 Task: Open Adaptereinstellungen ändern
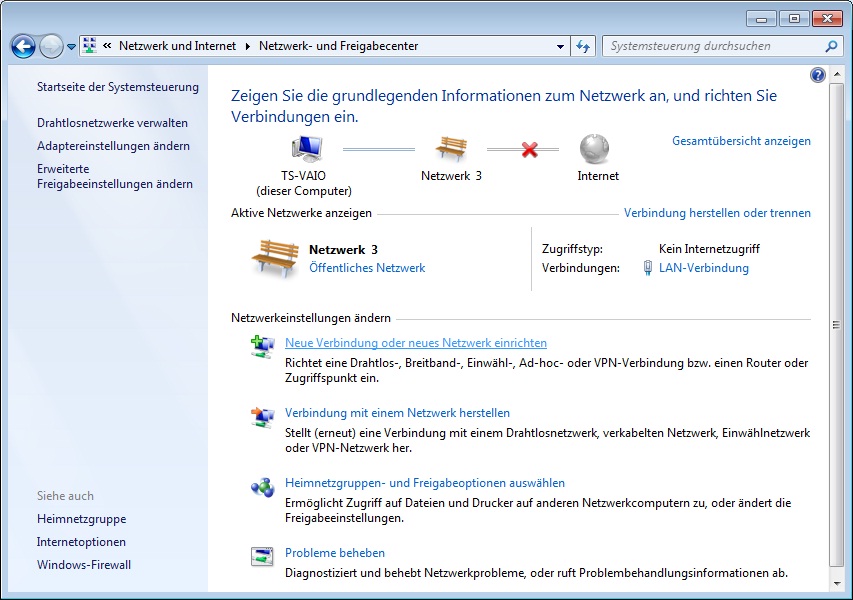[113, 146]
